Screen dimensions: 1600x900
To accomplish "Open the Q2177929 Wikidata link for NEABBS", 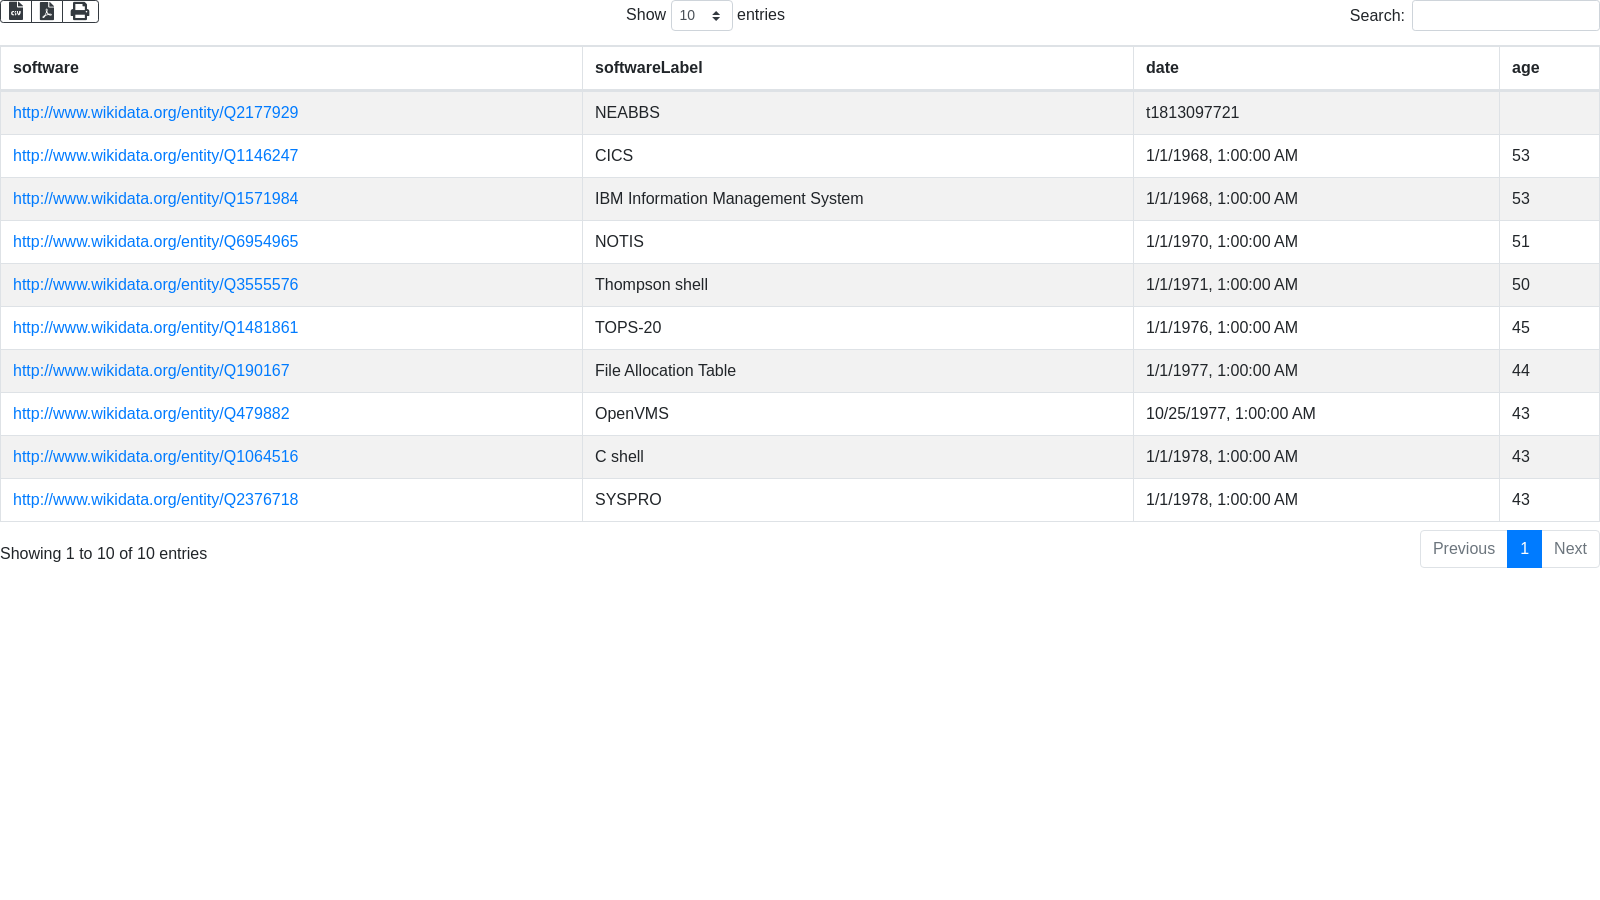I will tap(155, 113).
